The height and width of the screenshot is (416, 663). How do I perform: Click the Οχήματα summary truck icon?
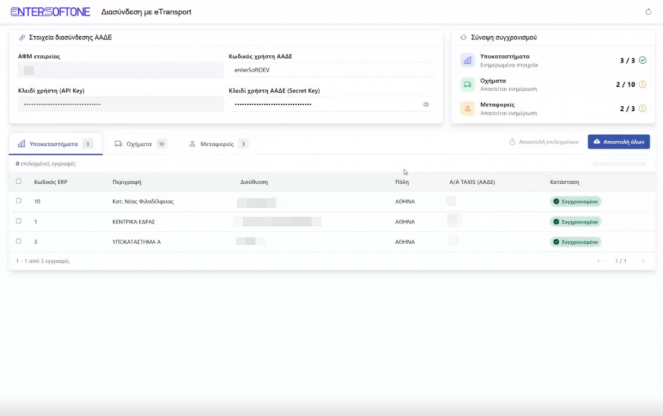(468, 85)
